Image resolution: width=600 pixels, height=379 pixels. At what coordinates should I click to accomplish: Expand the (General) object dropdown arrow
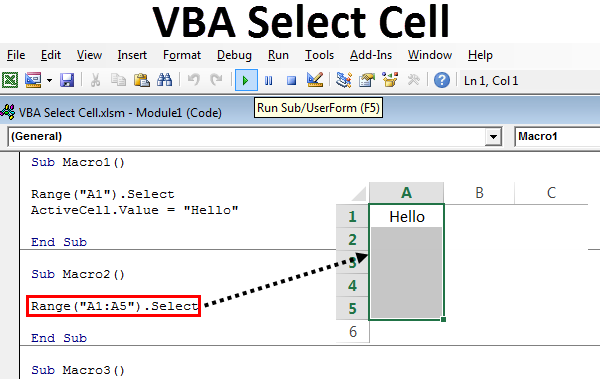493,137
